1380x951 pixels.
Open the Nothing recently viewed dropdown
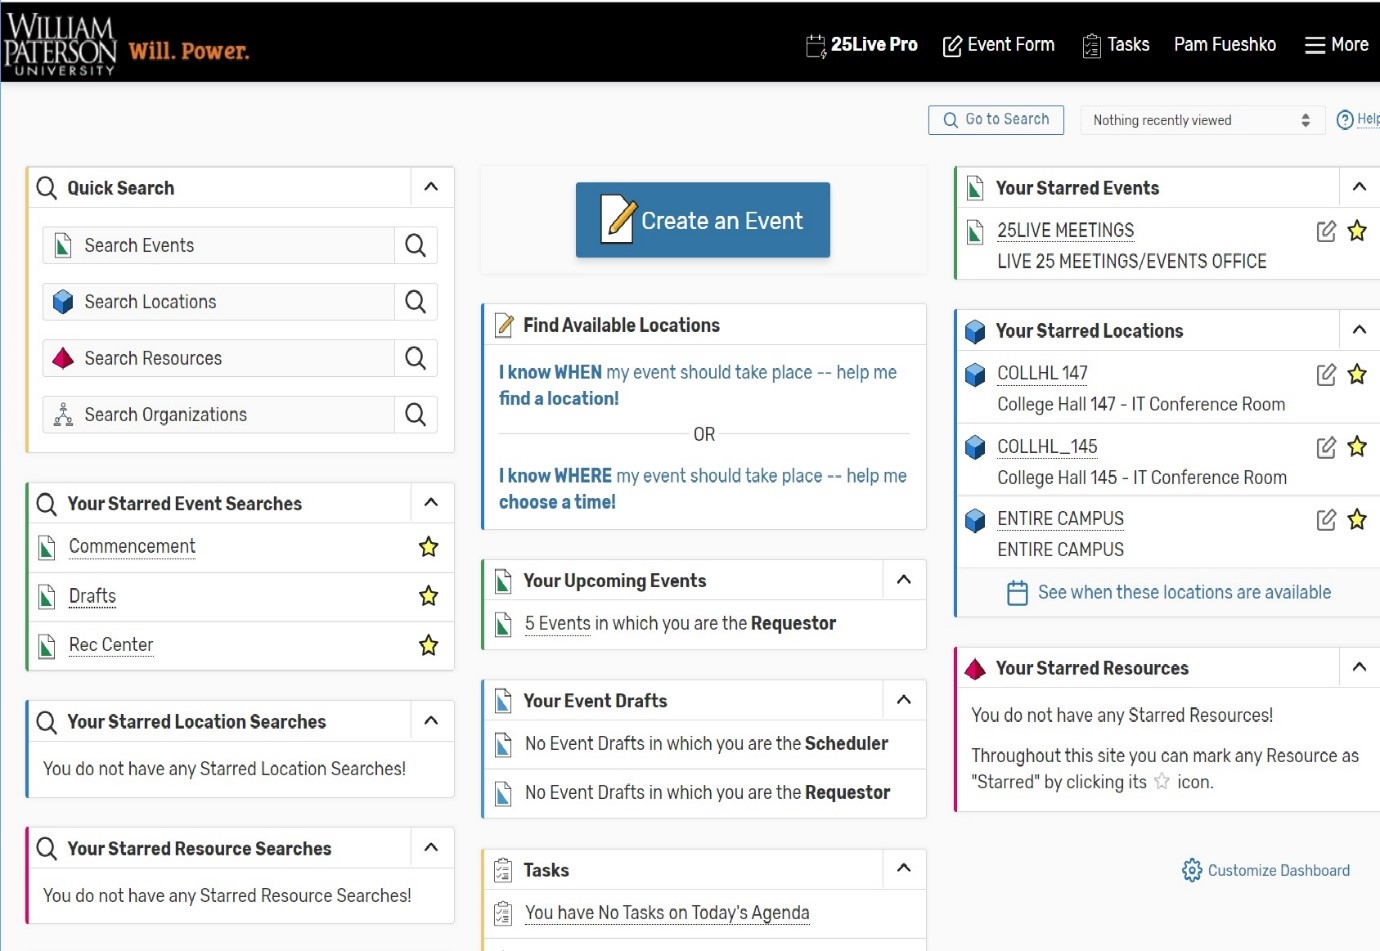coord(1203,120)
